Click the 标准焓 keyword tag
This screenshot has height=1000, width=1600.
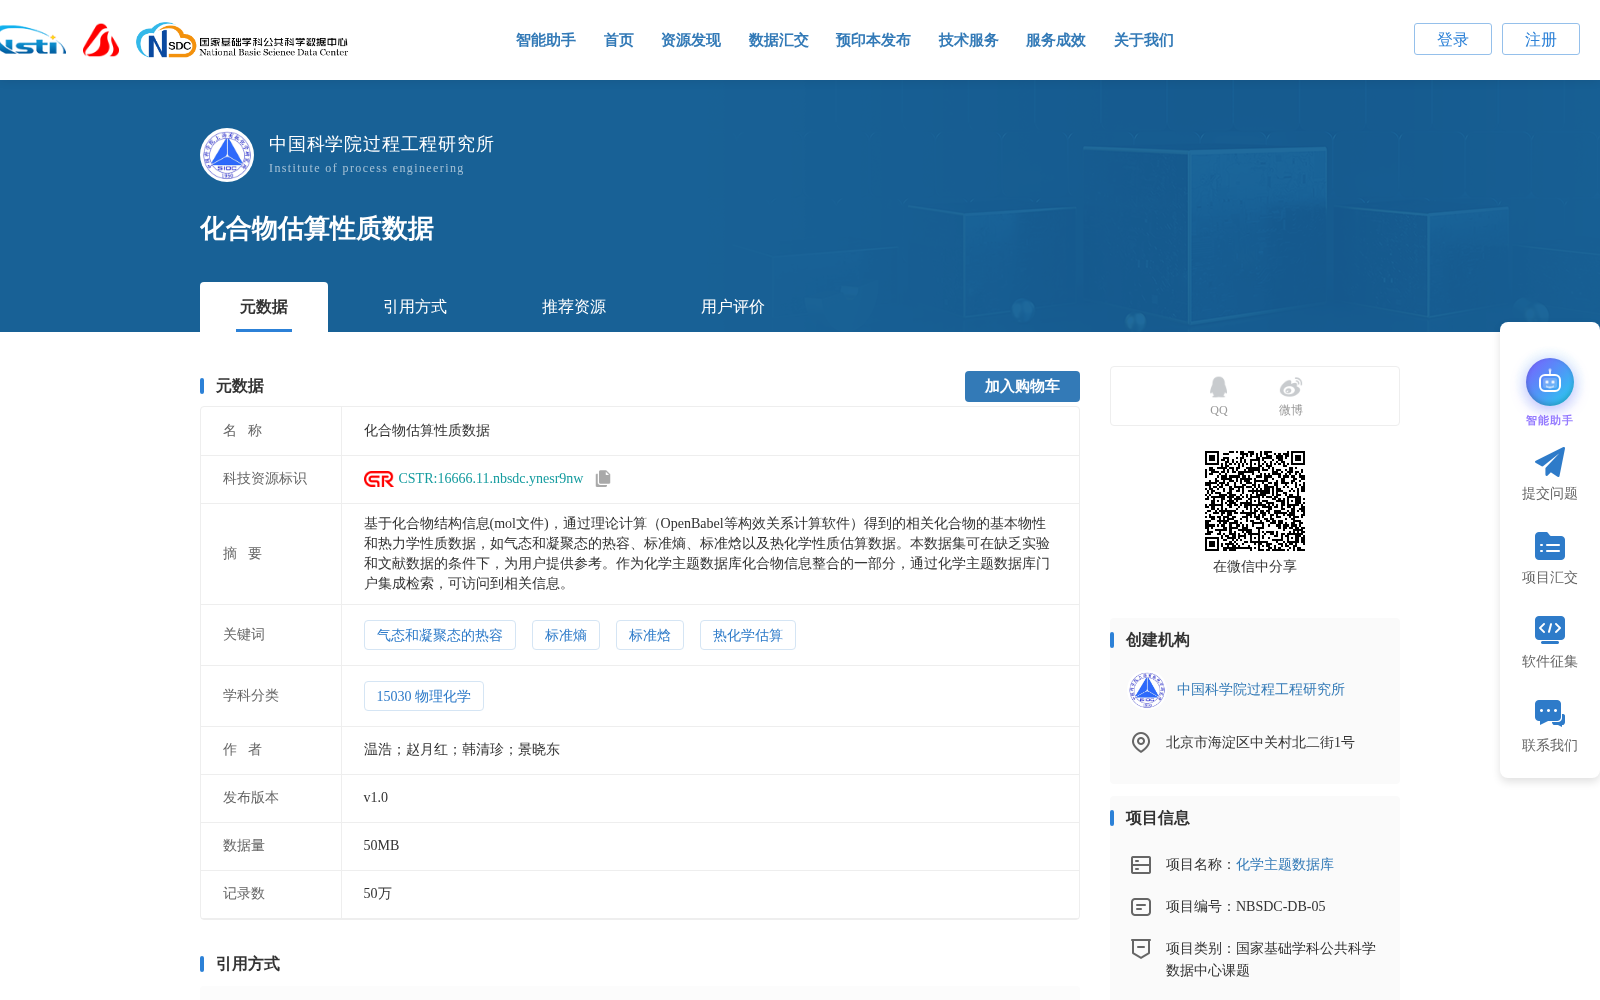click(650, 635)
